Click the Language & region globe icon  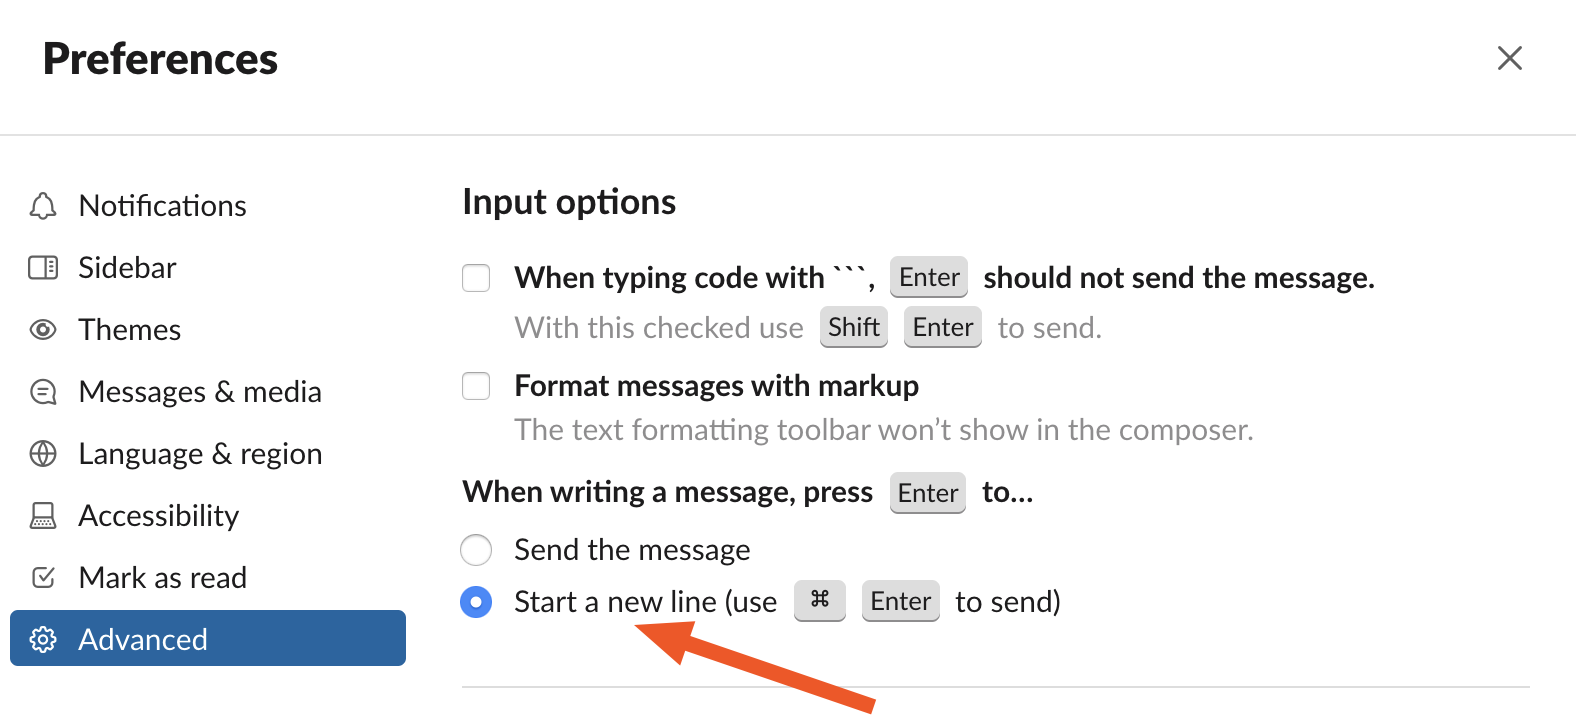(43, 454)
